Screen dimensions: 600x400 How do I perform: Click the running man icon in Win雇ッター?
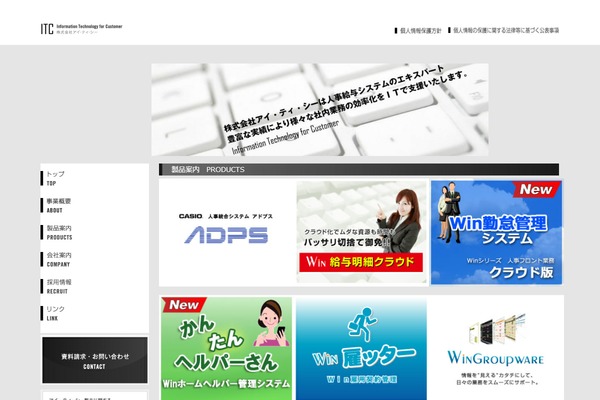tap(362, 323)
